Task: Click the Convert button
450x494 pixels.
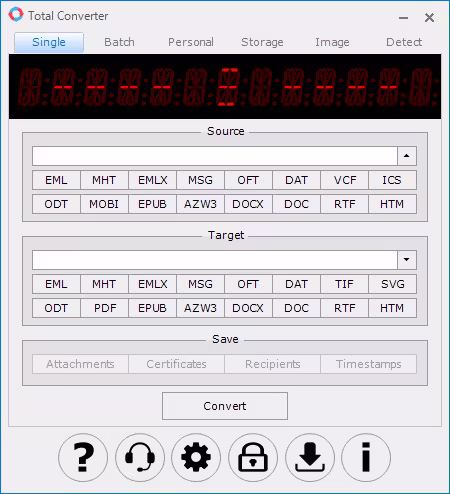Action: [x=225, y=406]
